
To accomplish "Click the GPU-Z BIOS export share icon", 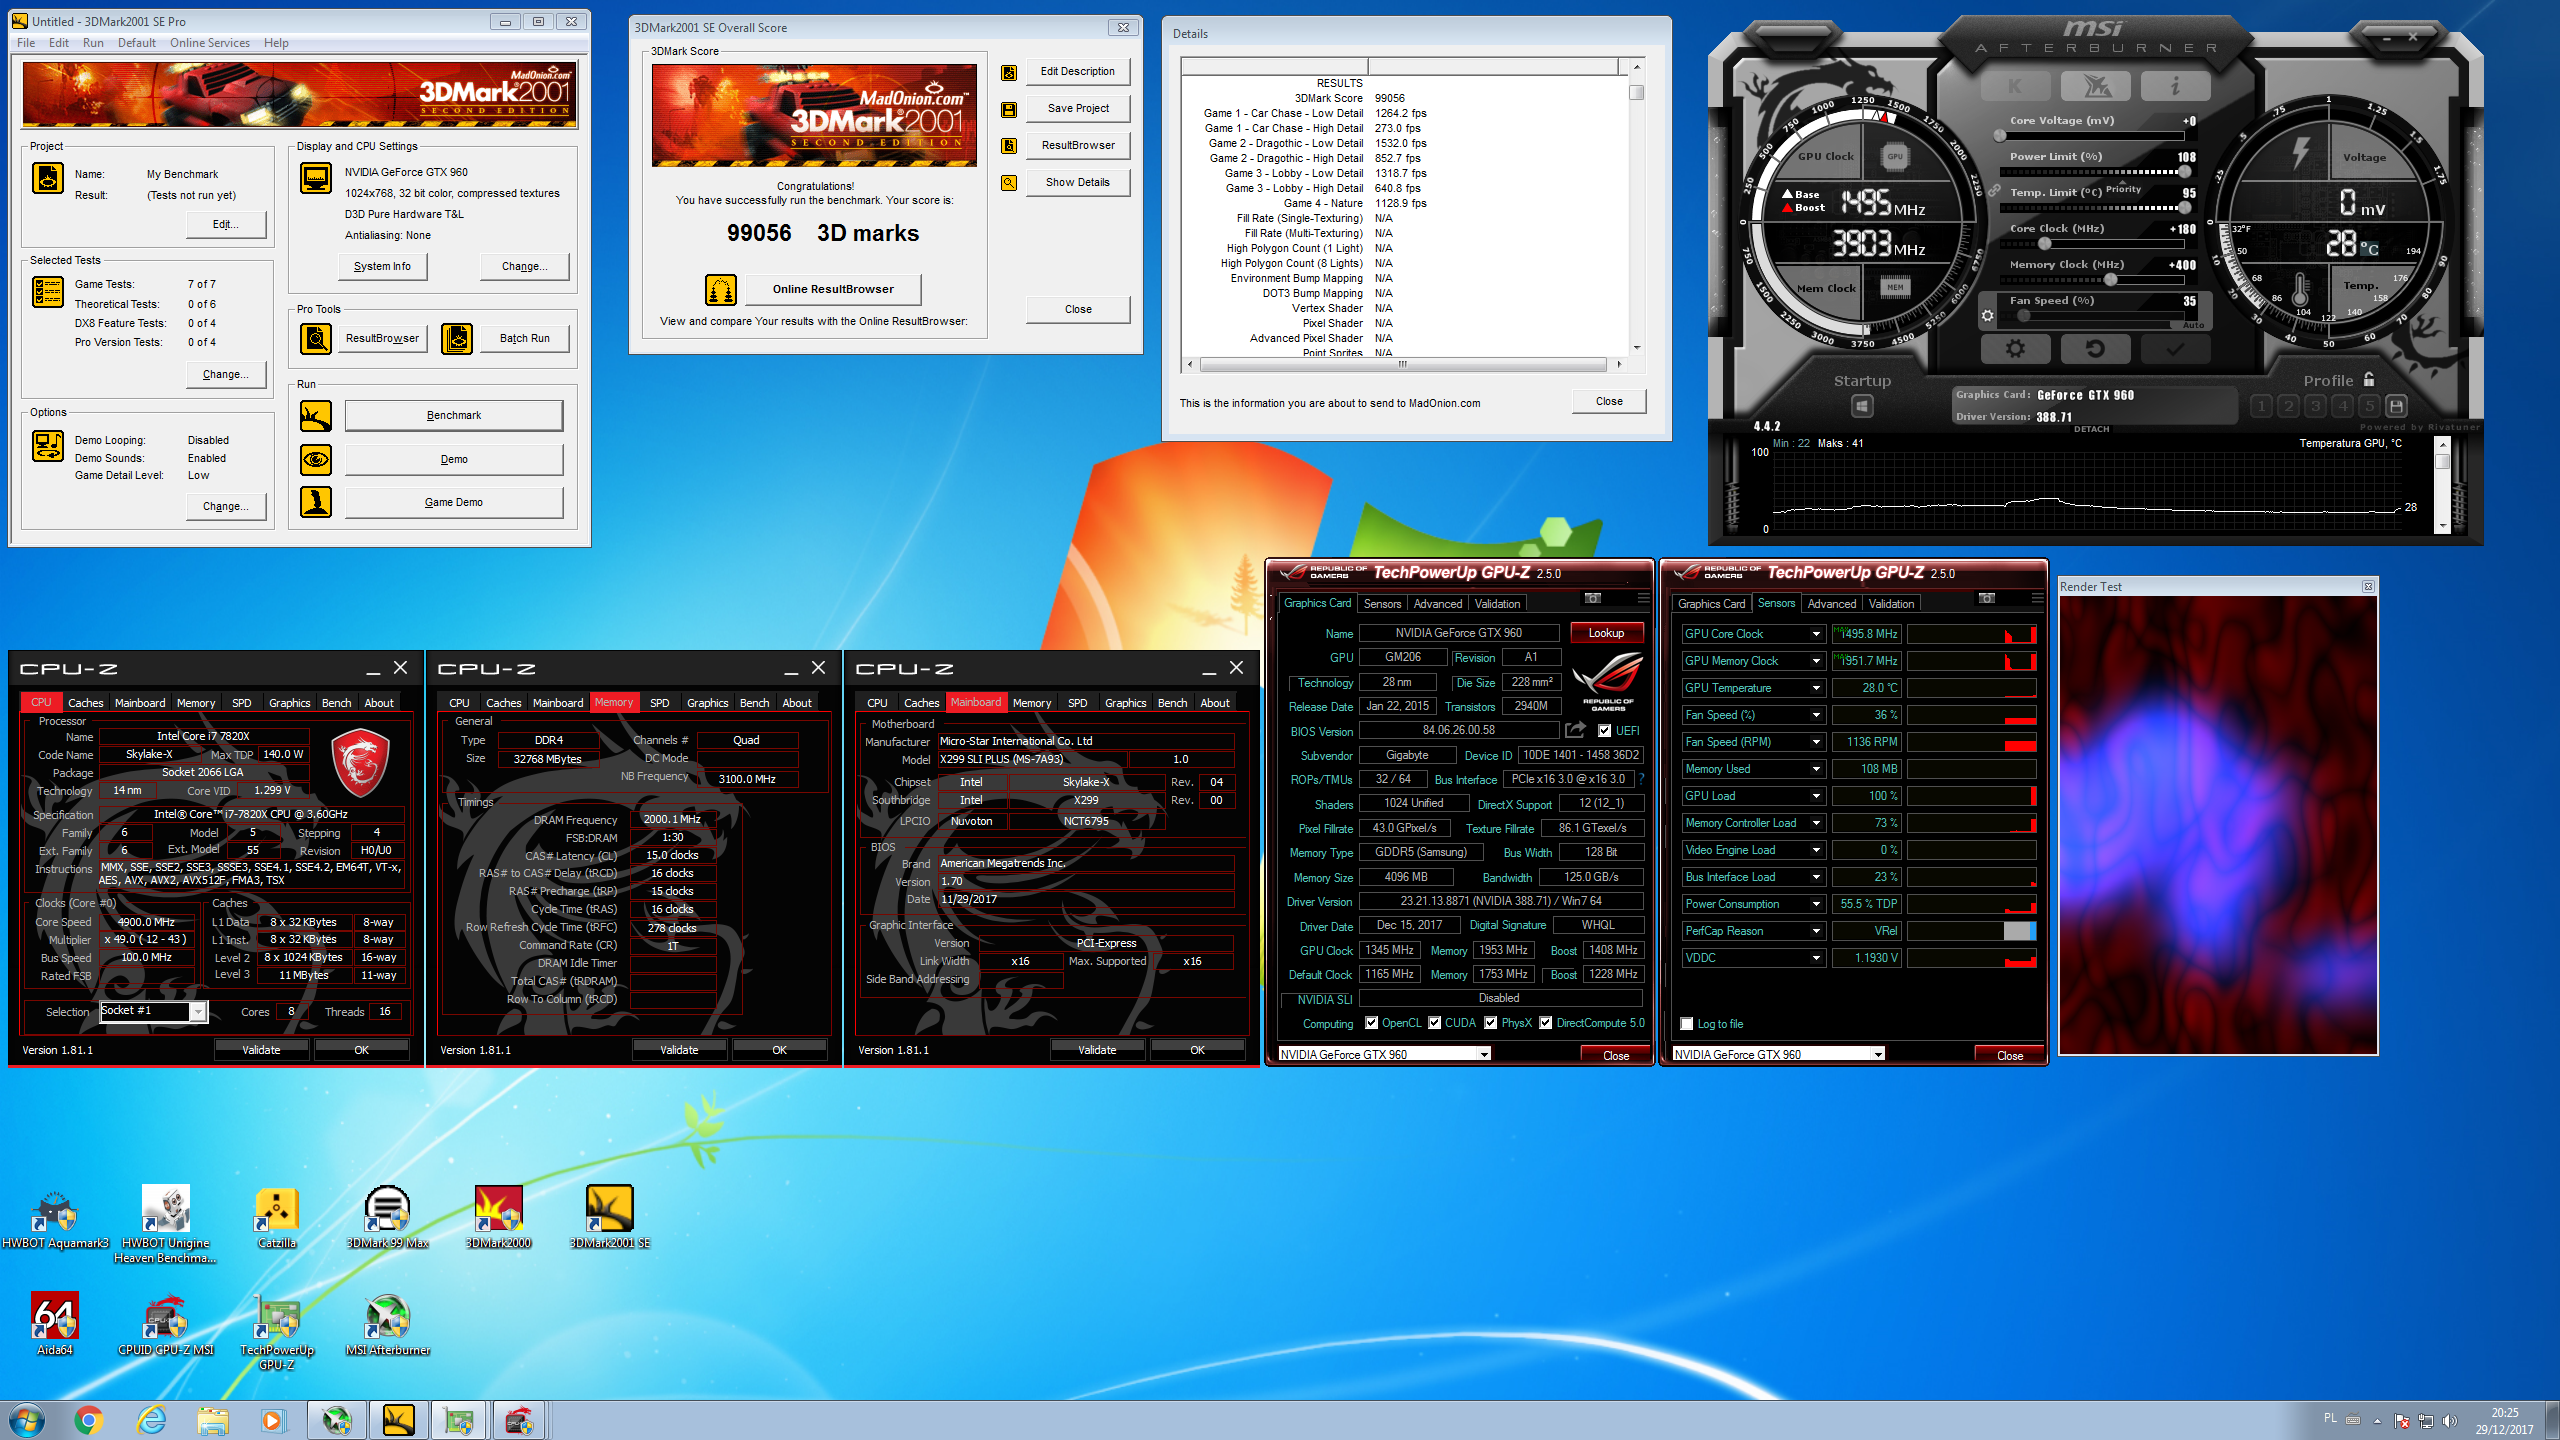I will 1575,730.
